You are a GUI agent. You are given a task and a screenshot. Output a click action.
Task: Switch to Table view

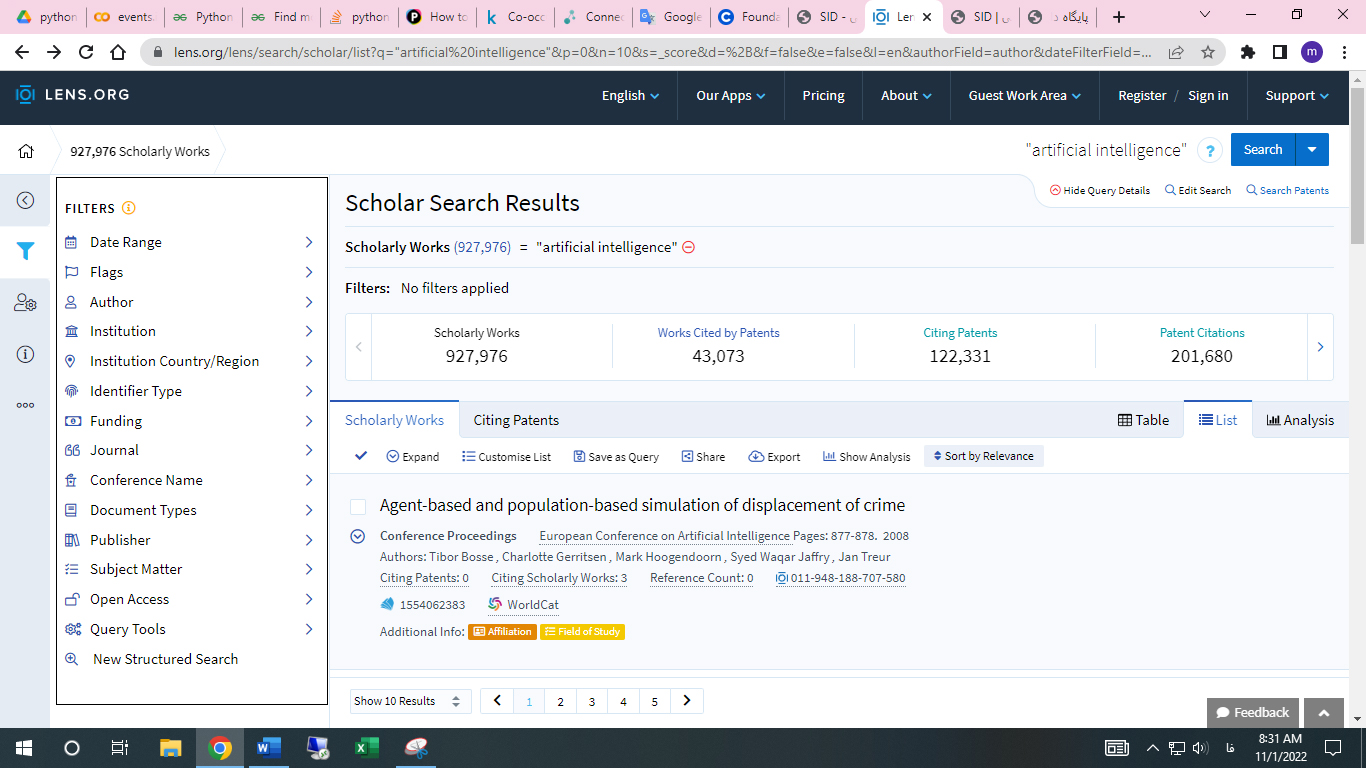1143,420
